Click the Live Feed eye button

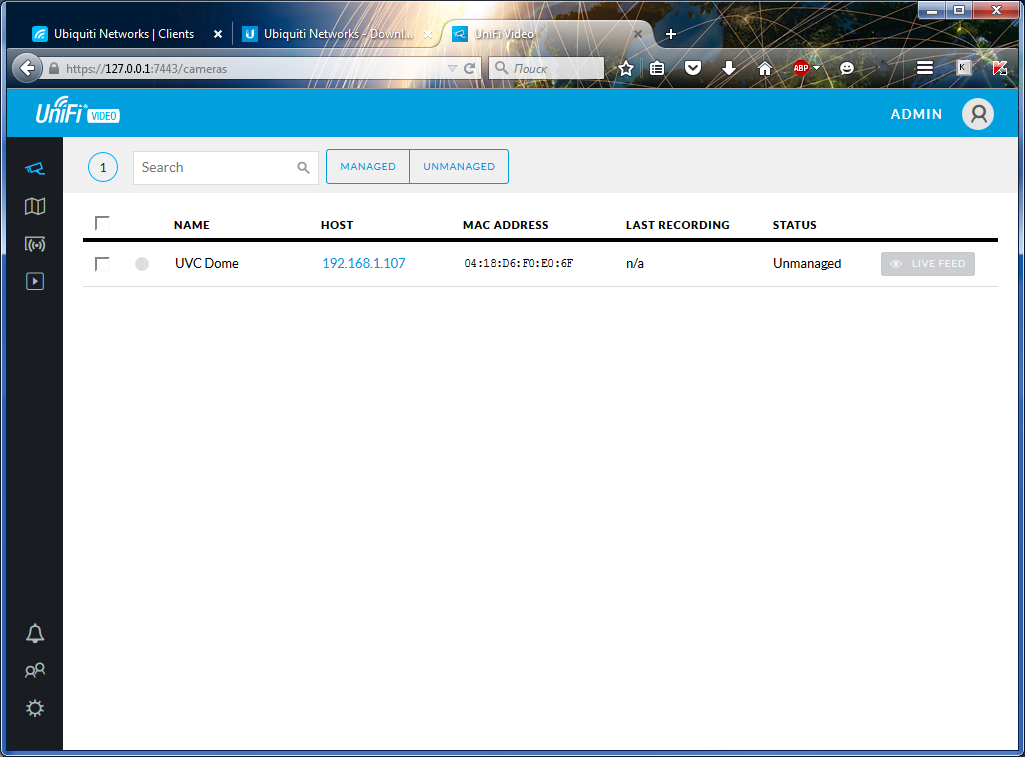click(927, 264)
